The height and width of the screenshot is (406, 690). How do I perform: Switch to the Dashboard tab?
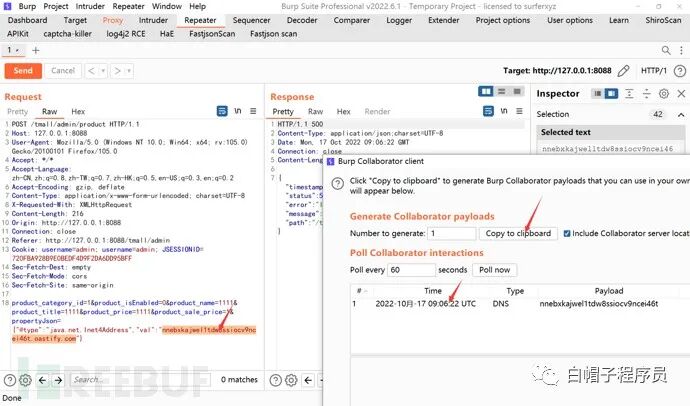click(x=27, y=20)
